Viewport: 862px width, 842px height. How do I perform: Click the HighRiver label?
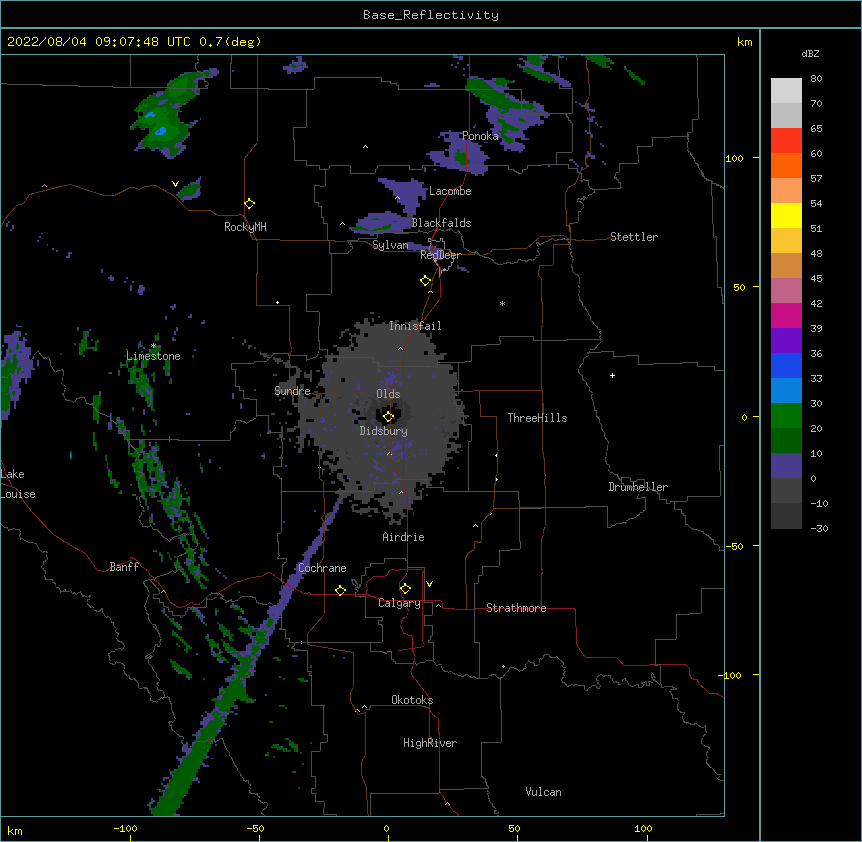coord(430,743)
